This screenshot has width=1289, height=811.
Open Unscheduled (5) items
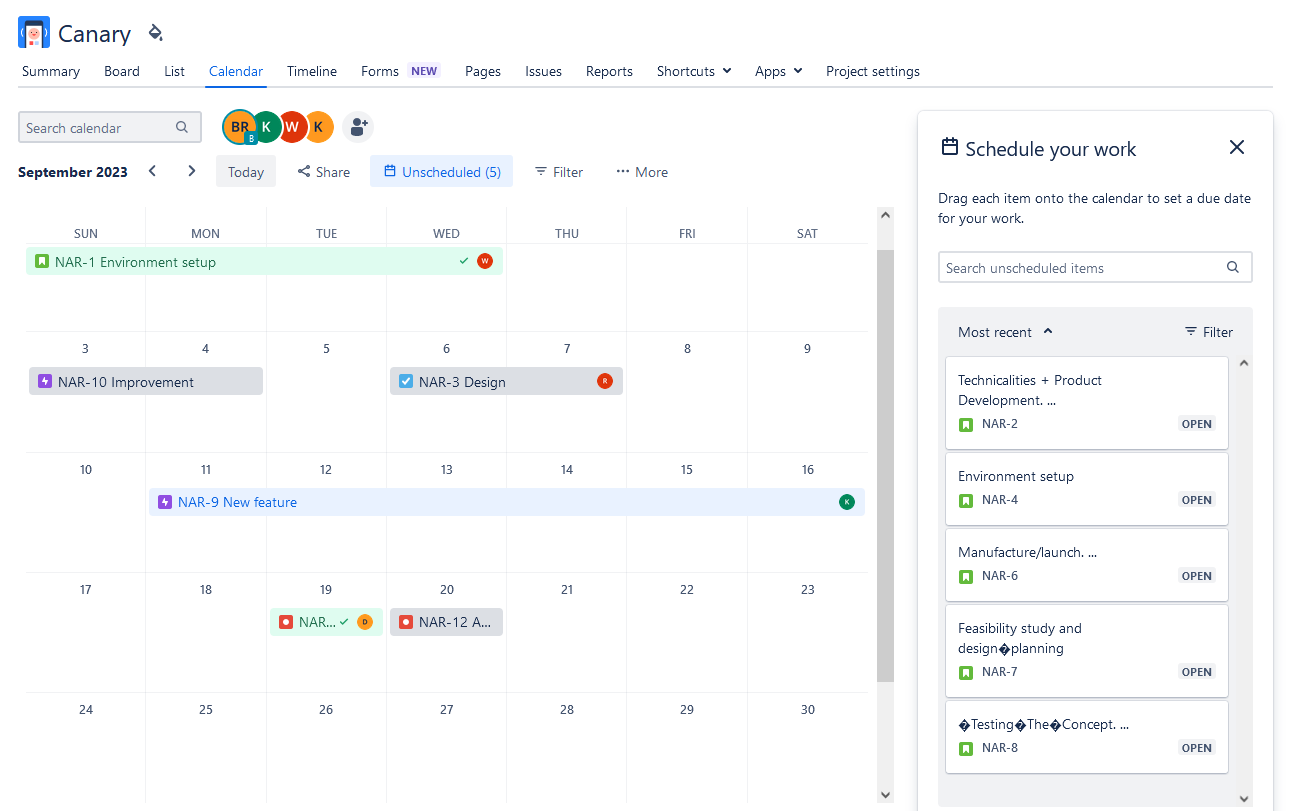pos(441,171)
